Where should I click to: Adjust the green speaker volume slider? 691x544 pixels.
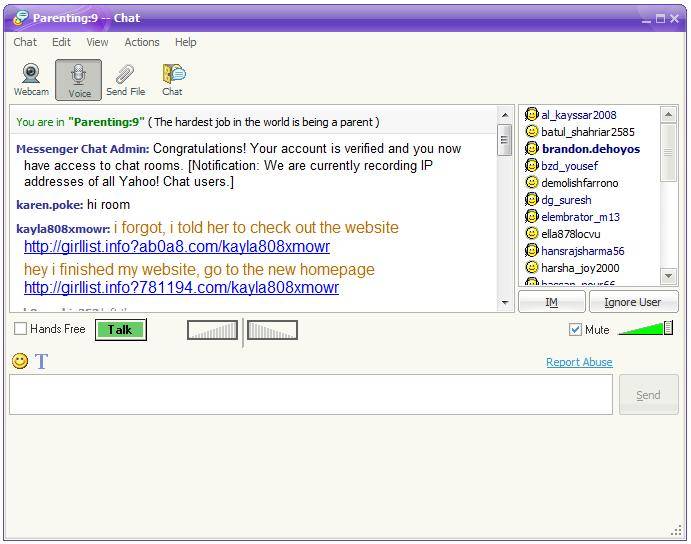point(646,328)
